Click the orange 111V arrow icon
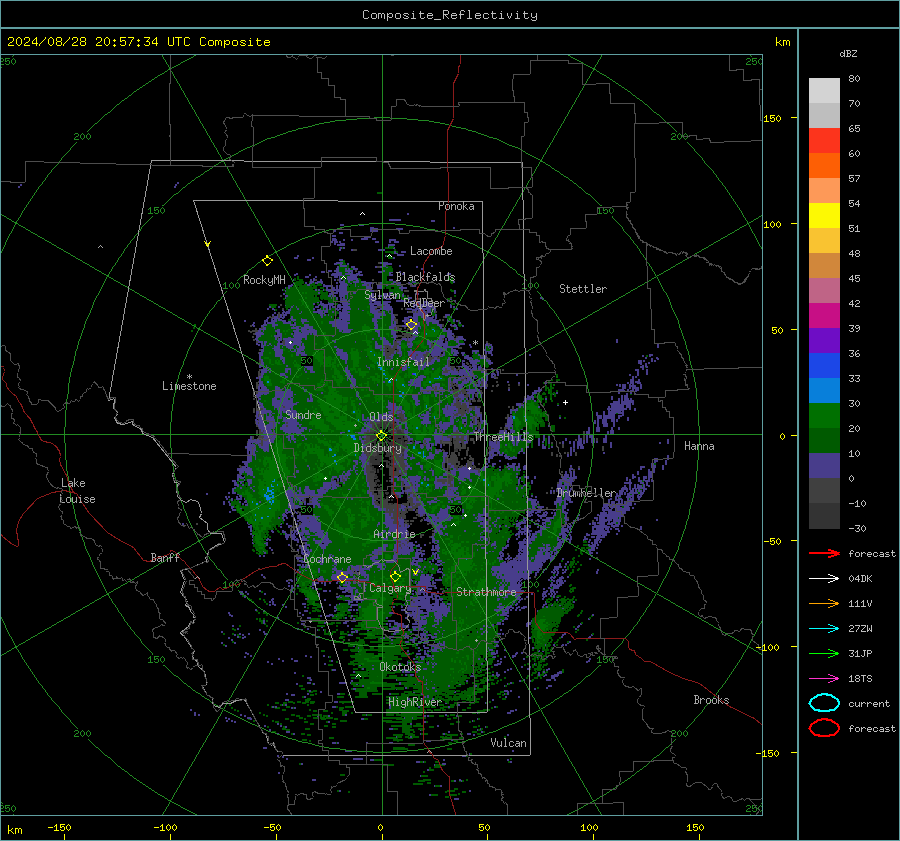The image size is (900, 841). [x=824, y=603]
